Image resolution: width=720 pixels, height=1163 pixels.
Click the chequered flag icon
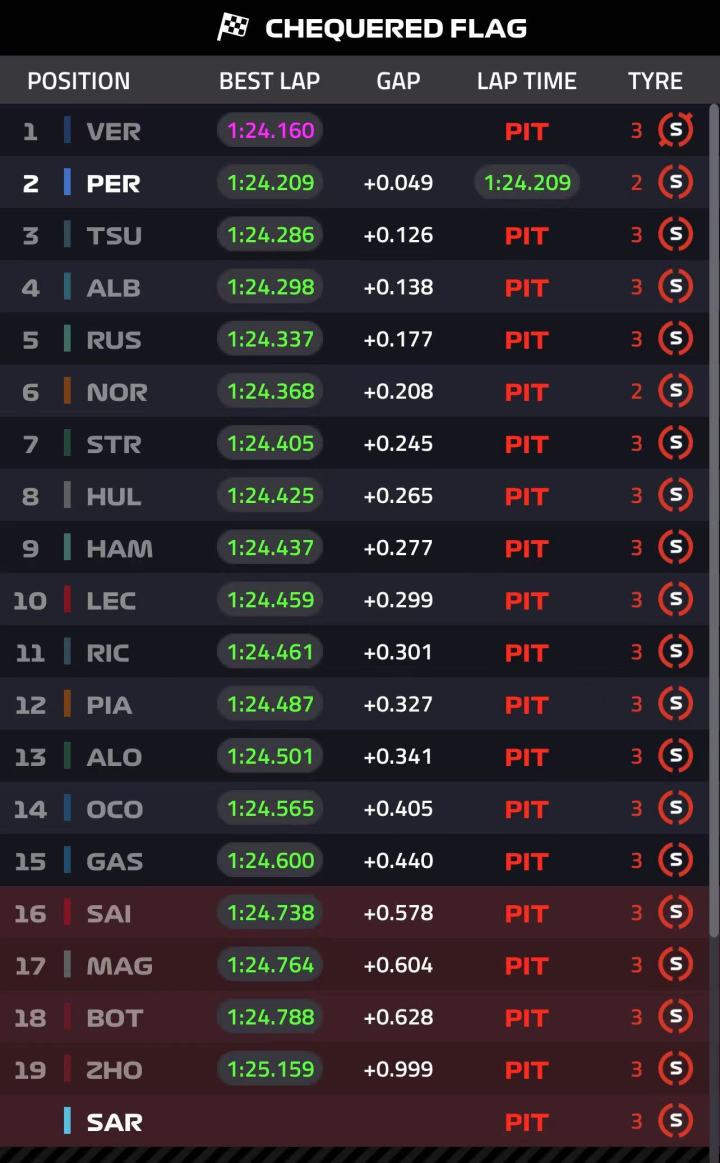[x=233, y=27]
